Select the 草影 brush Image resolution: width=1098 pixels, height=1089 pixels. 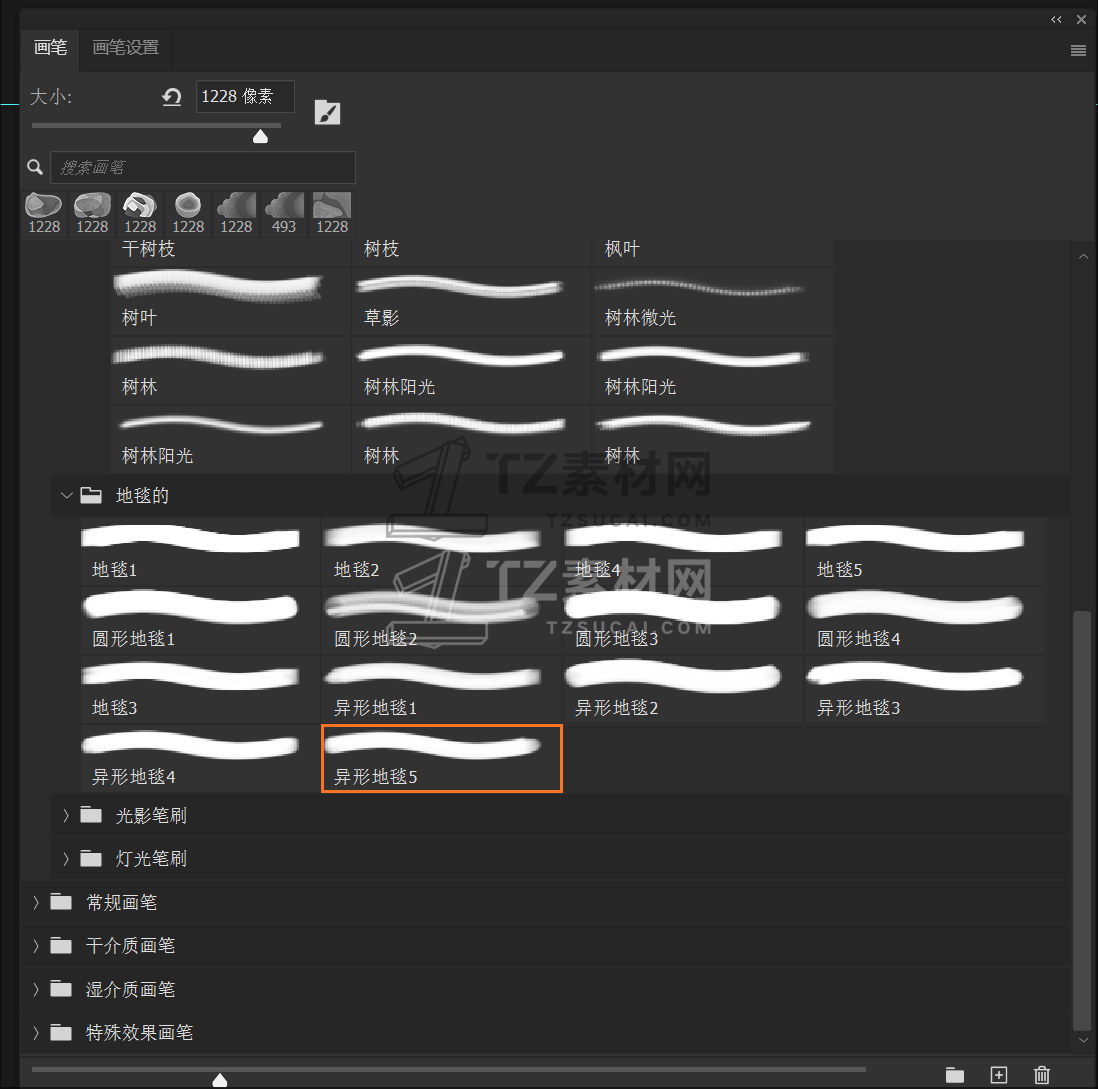[x=471, y=301]
